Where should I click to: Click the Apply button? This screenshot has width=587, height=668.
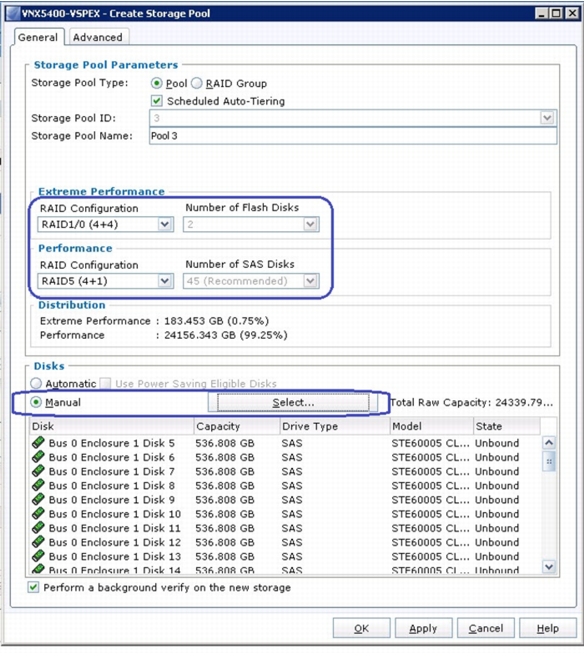coord(423,628)
